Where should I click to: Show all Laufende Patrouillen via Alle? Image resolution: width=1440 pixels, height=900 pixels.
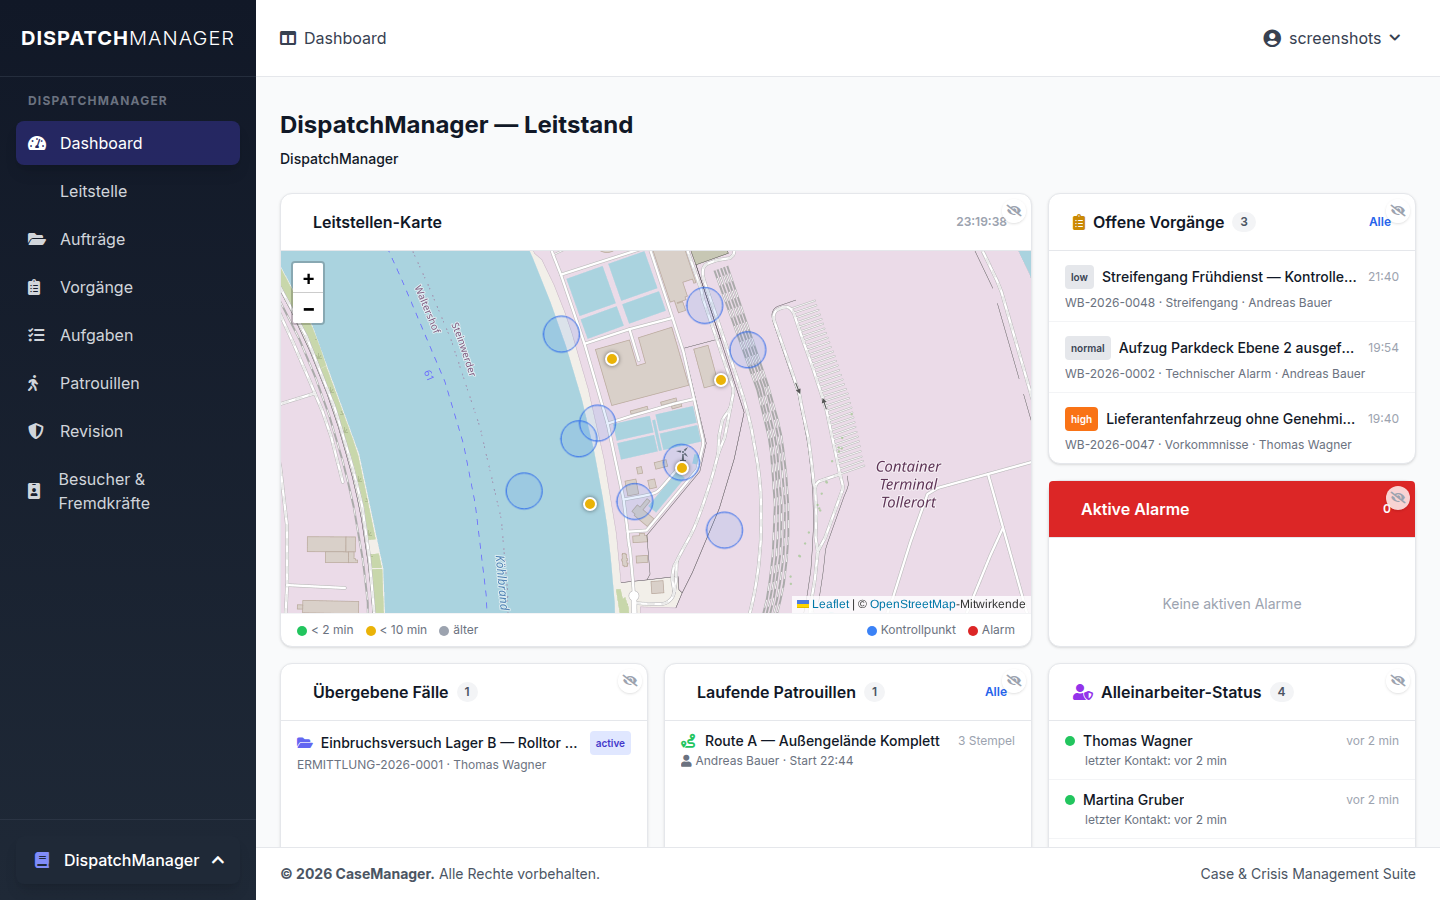pyautogui.click(x=996, y=692)
